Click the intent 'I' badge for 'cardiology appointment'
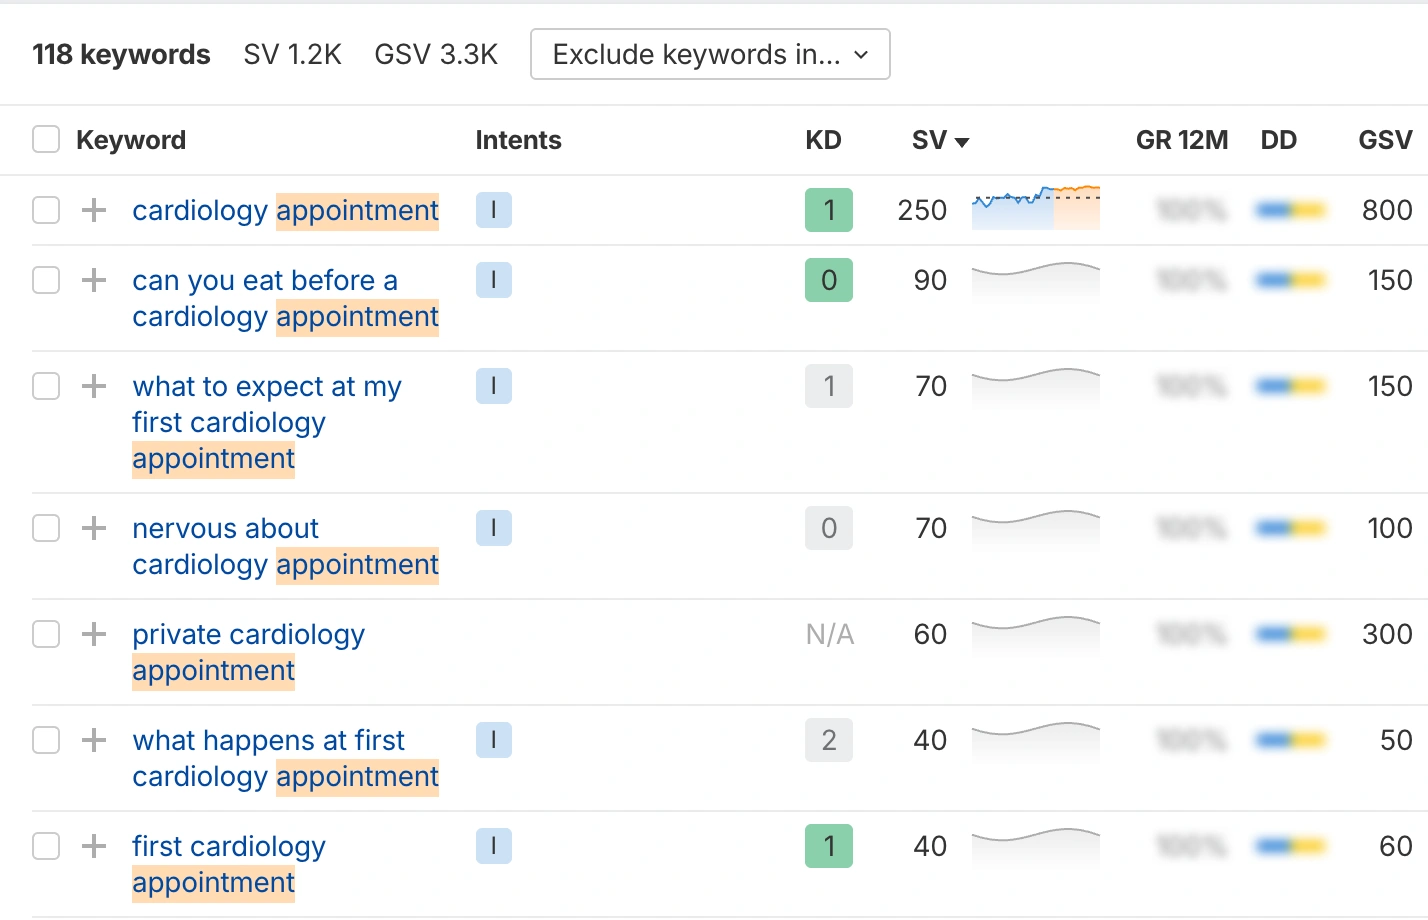The image size is (1428, 920). tap(494, 210)
